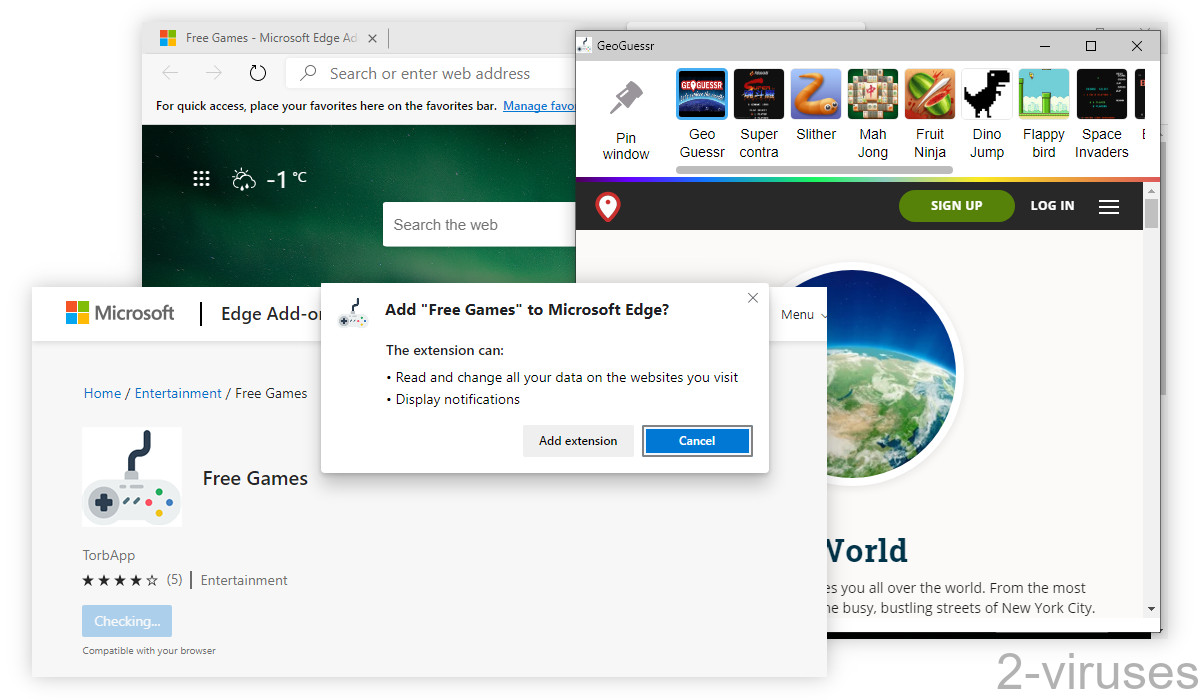Open the Entertainment breadcrumb link
1200x700 pixels.
pyautogui.click(x=178, y=393)
